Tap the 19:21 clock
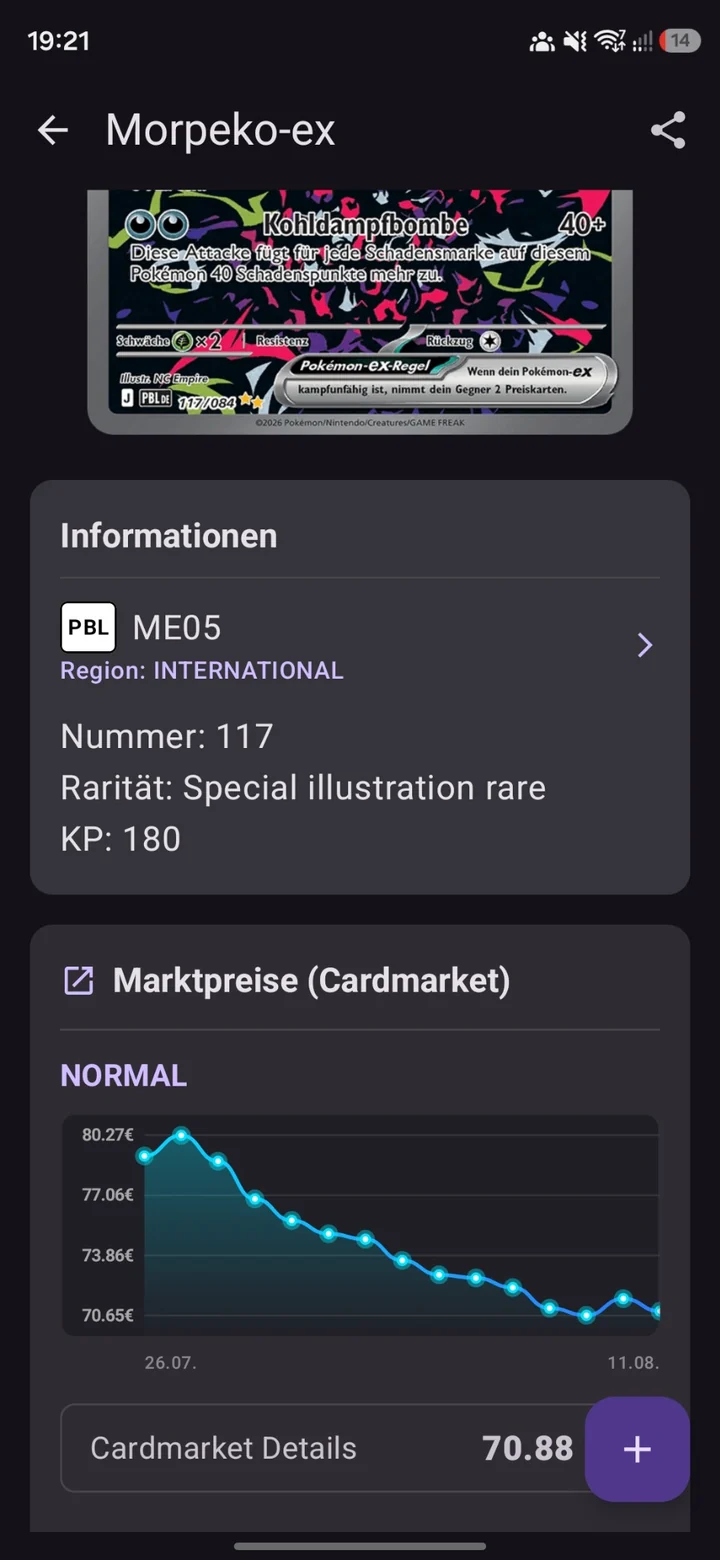The height and width of the screenshot is (1560, 720). pyautogui.click(x=58, y=41)
